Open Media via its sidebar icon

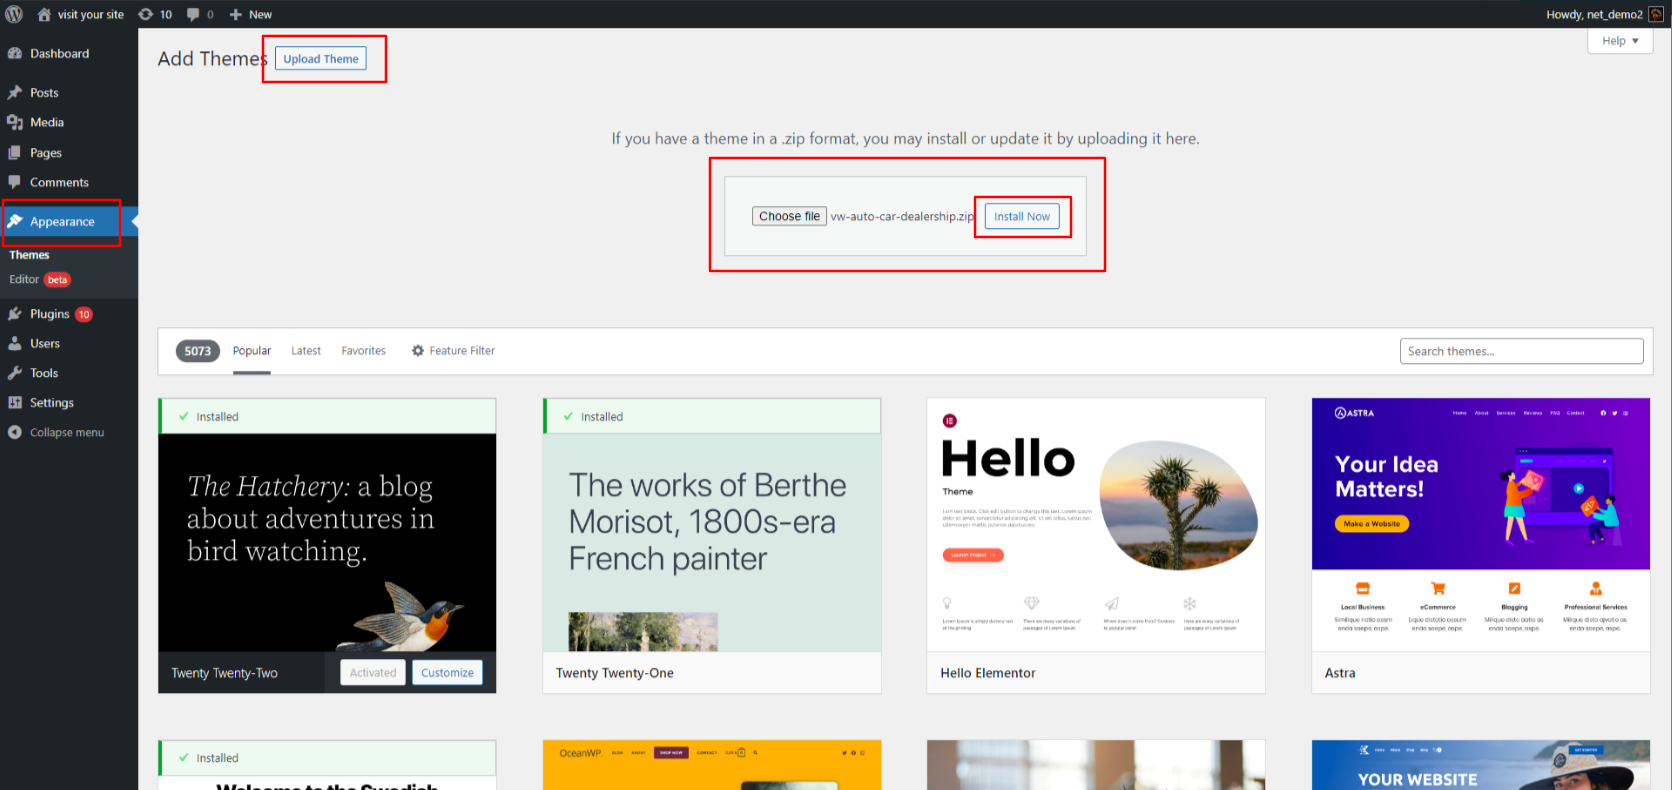click(15, 122)
